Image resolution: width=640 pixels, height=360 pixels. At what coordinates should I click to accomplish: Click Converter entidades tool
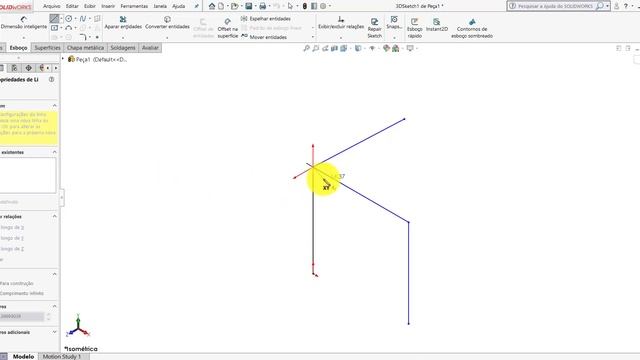coord(167,23)
